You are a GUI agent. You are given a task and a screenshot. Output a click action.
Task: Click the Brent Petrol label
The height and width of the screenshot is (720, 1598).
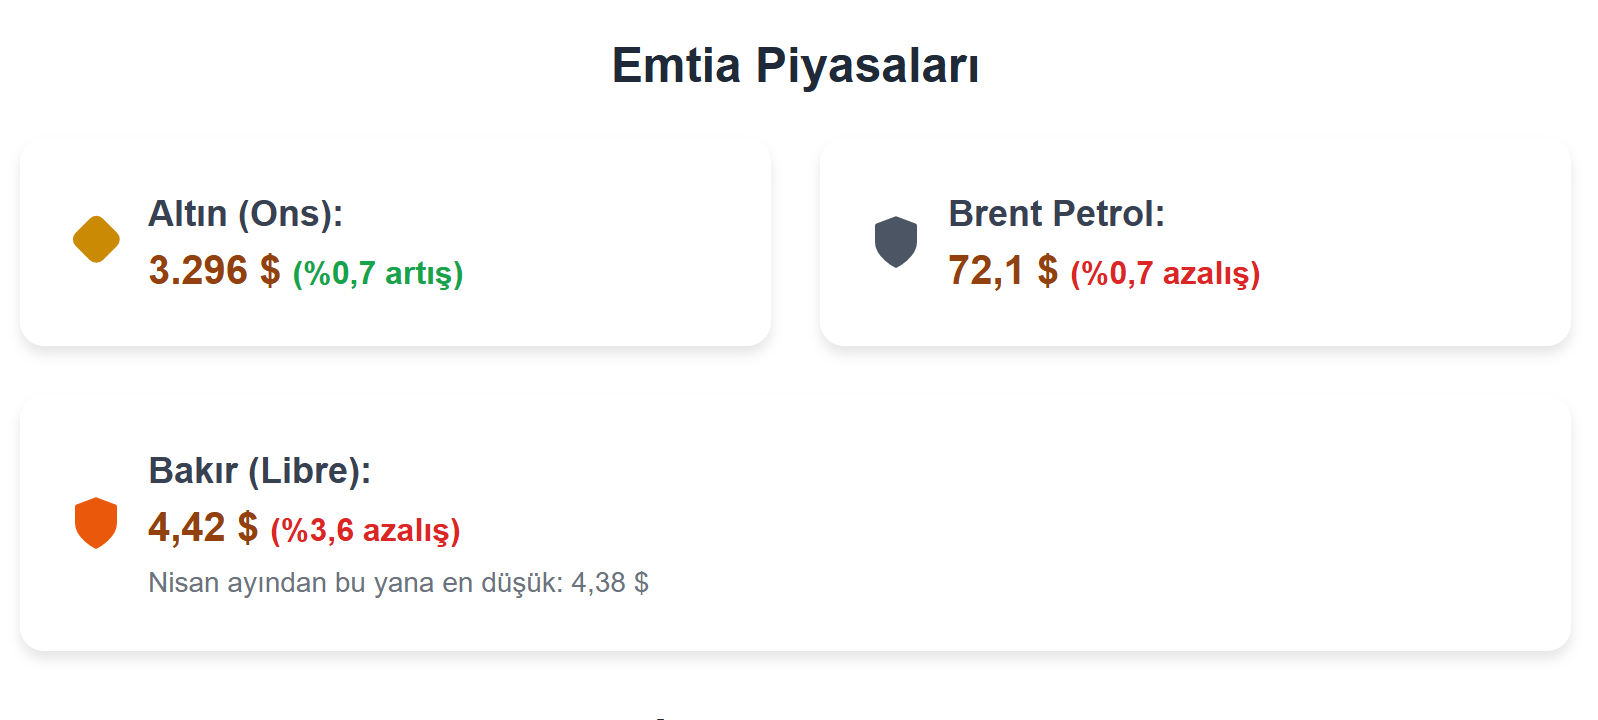[1056, 214]
